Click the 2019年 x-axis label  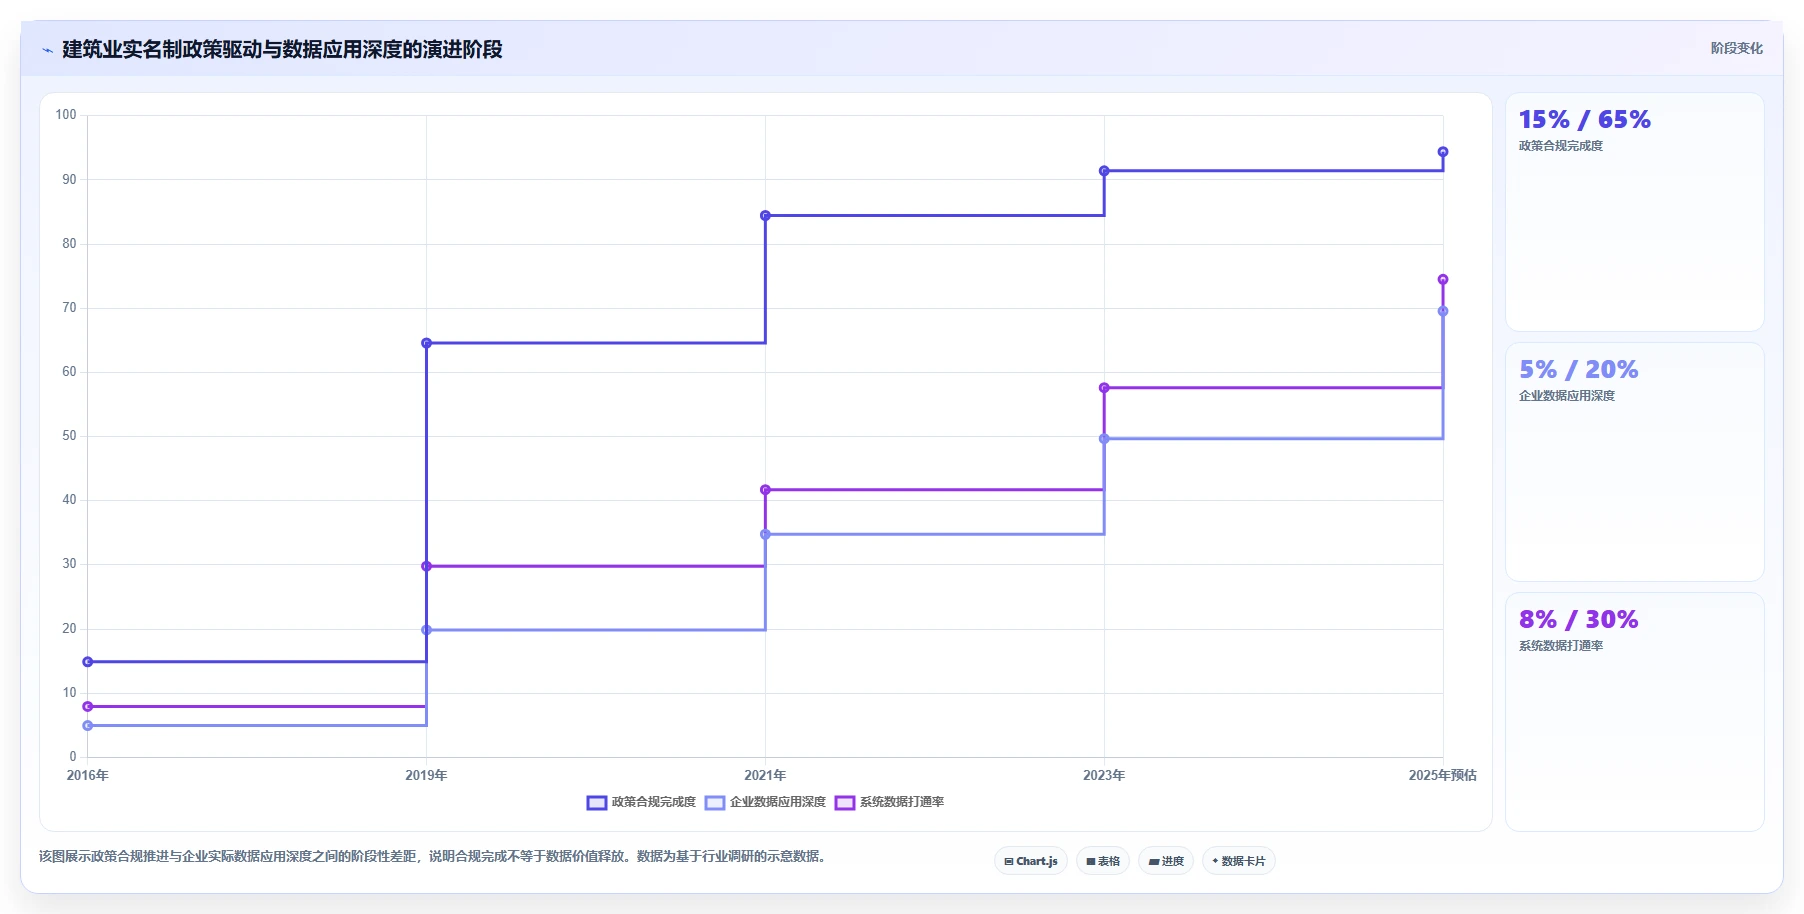click(427, 775)
